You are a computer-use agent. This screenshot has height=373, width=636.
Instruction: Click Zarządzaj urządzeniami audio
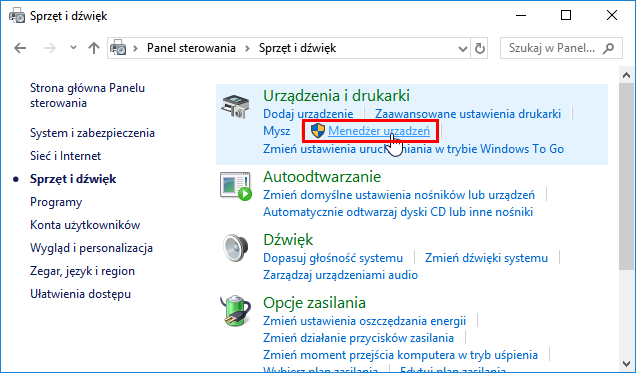click(340, 275)
